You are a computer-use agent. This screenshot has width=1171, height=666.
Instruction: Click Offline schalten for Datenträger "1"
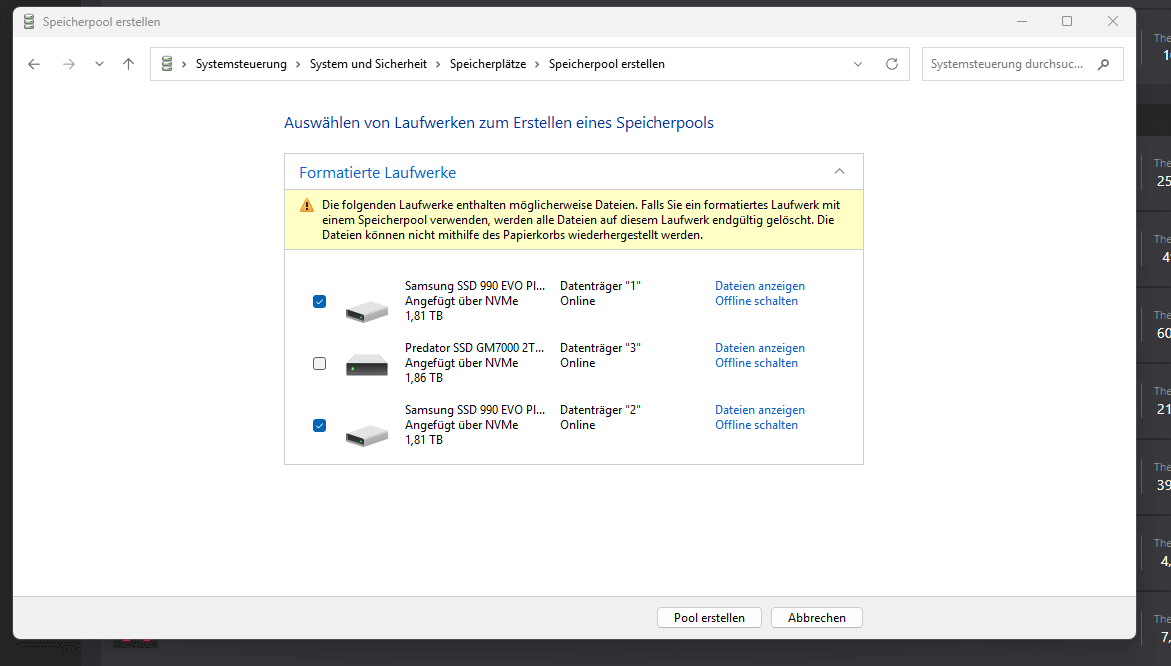click(x=756, y=301)
